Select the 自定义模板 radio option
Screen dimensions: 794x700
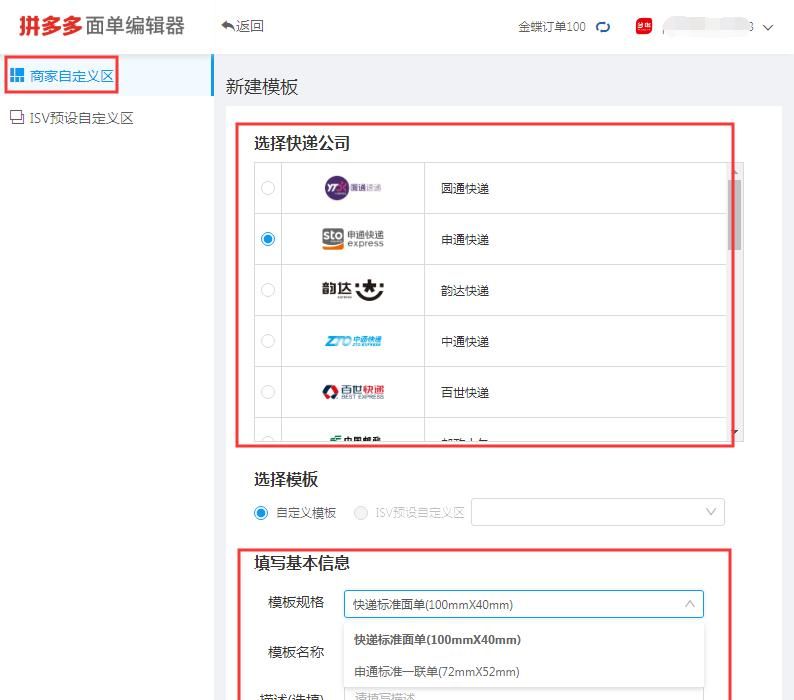click(261, 513)
